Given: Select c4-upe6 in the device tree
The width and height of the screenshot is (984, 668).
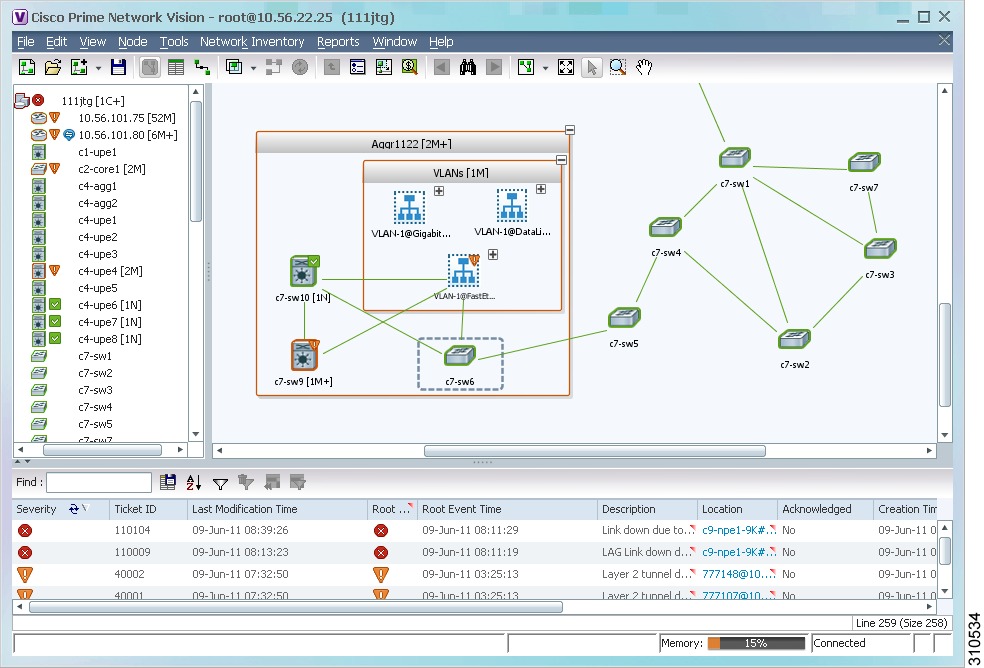Looking at the screenshot, I should (x=109, y=305).
